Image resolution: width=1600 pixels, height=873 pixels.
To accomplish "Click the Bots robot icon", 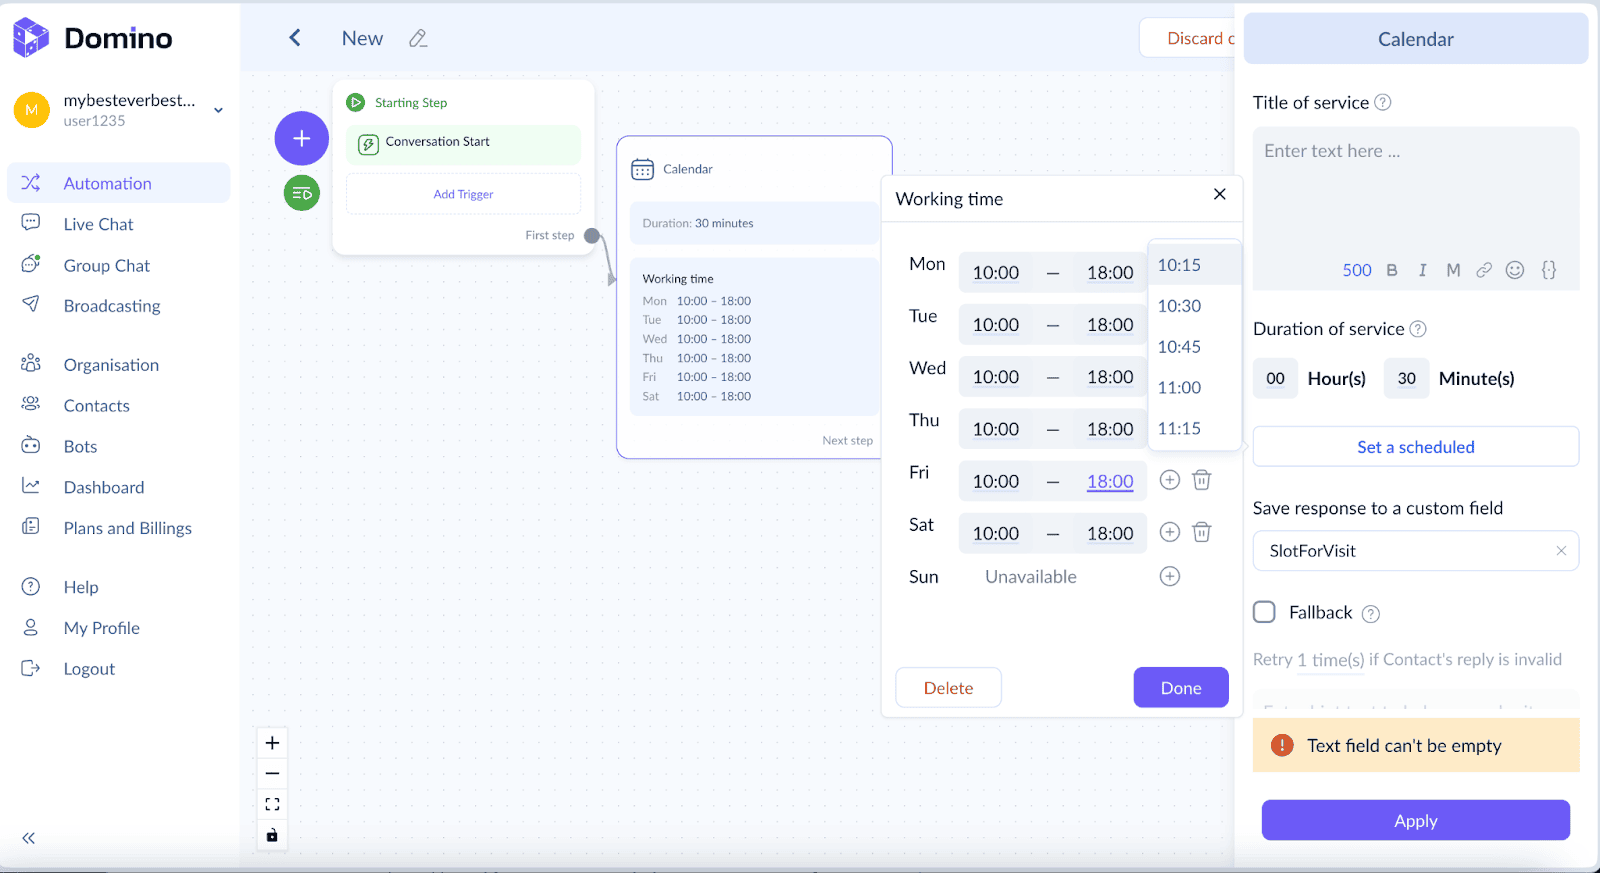I will coord(31,446).
